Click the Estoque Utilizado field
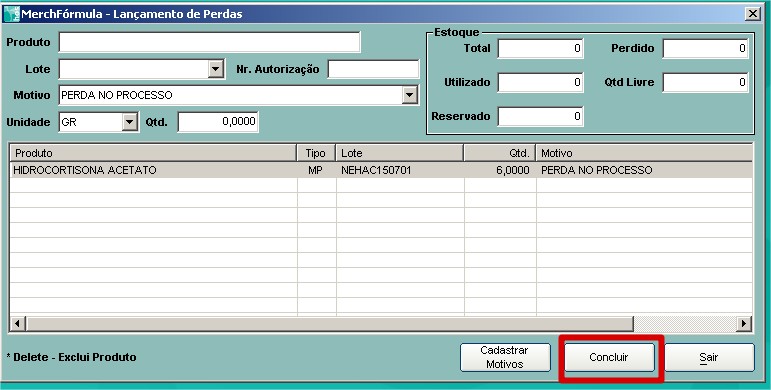The width and height of the screenshot is (771, 390). coord(540,83)
